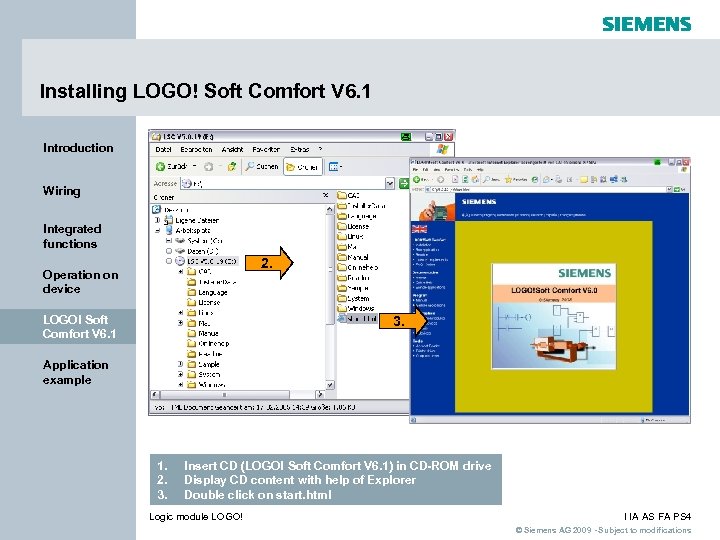
Task: Open the Ansicht menu
Action: (x=232, y=149)
